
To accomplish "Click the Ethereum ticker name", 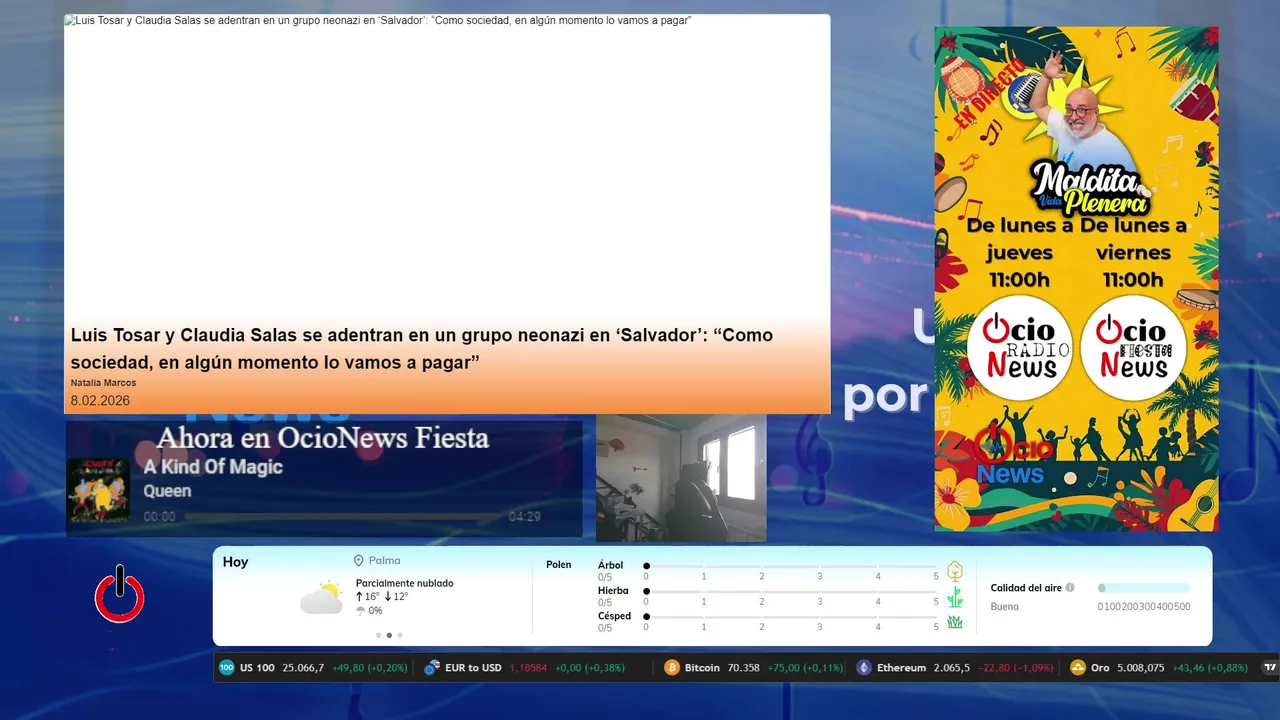I will point(901,668).
